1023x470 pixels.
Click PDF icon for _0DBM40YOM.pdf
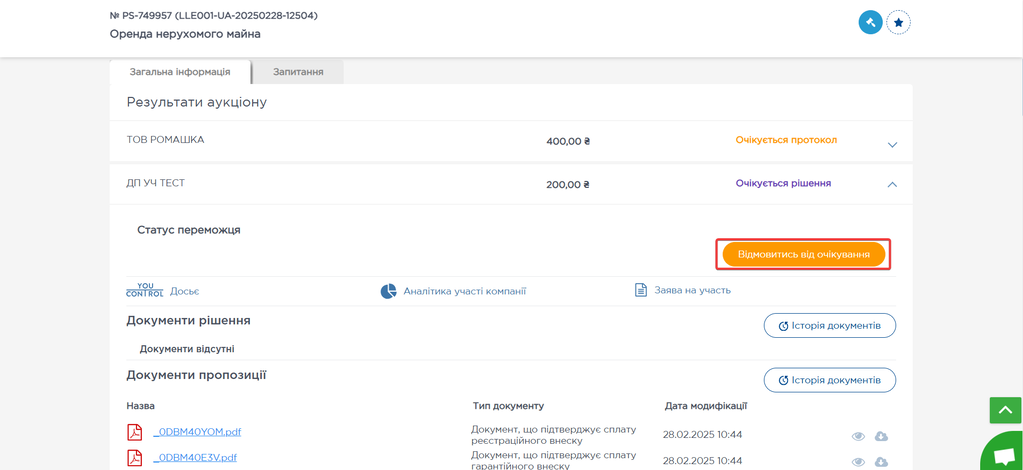click(135, 432)
